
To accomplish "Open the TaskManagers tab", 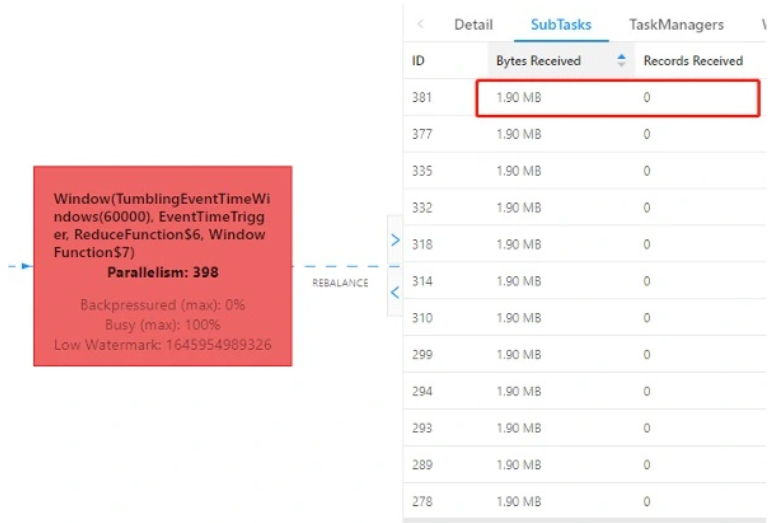I will coord(676,24).
